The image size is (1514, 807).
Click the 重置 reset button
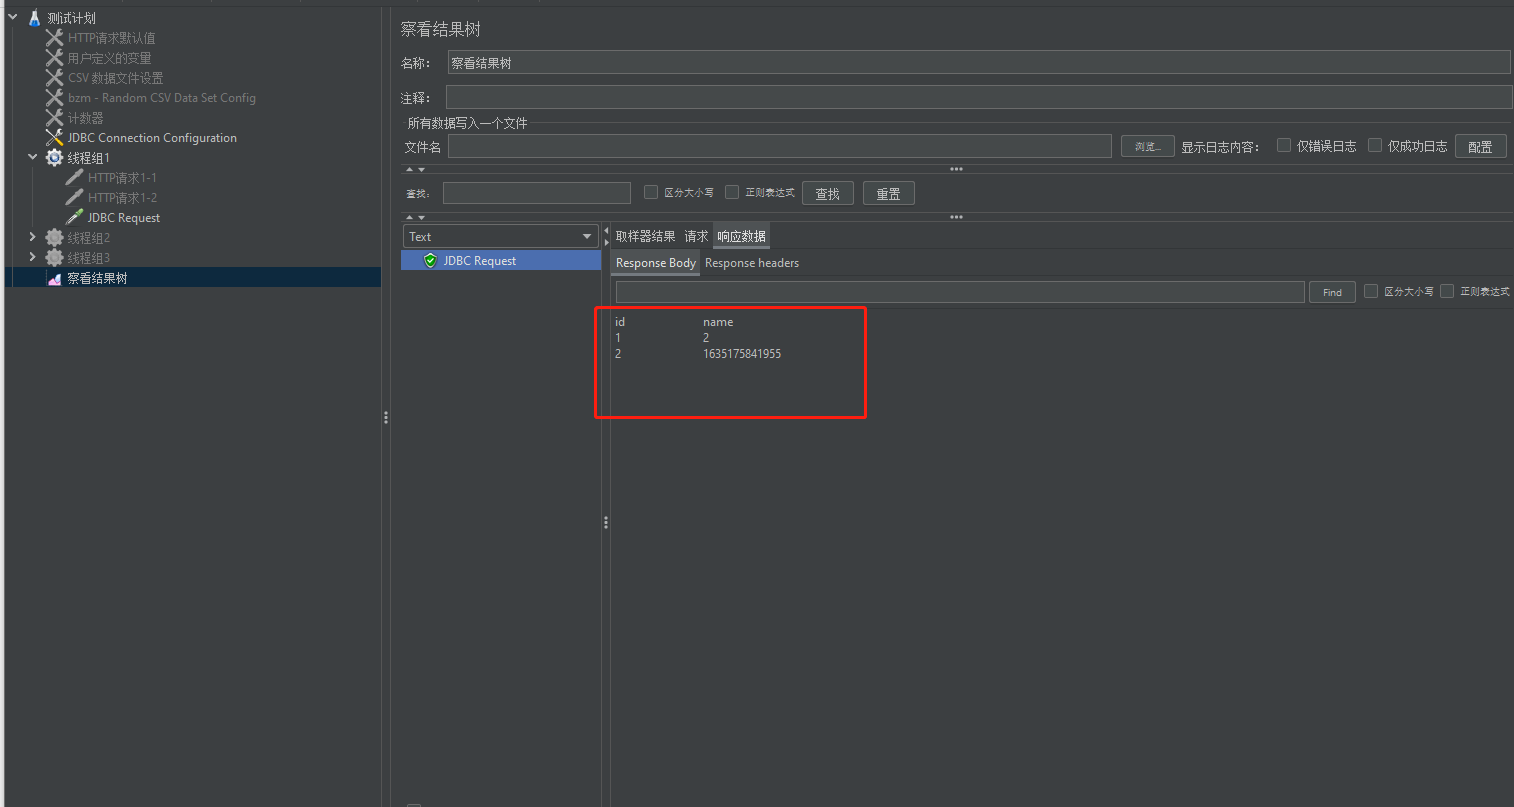889,193
